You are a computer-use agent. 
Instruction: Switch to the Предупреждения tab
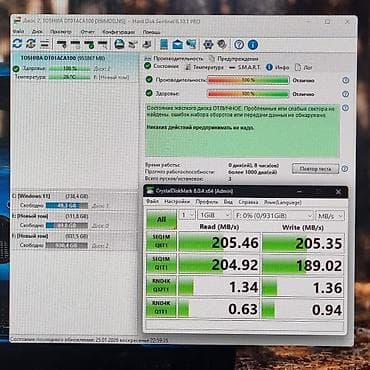pyautogui.click(x=233, y=59)
